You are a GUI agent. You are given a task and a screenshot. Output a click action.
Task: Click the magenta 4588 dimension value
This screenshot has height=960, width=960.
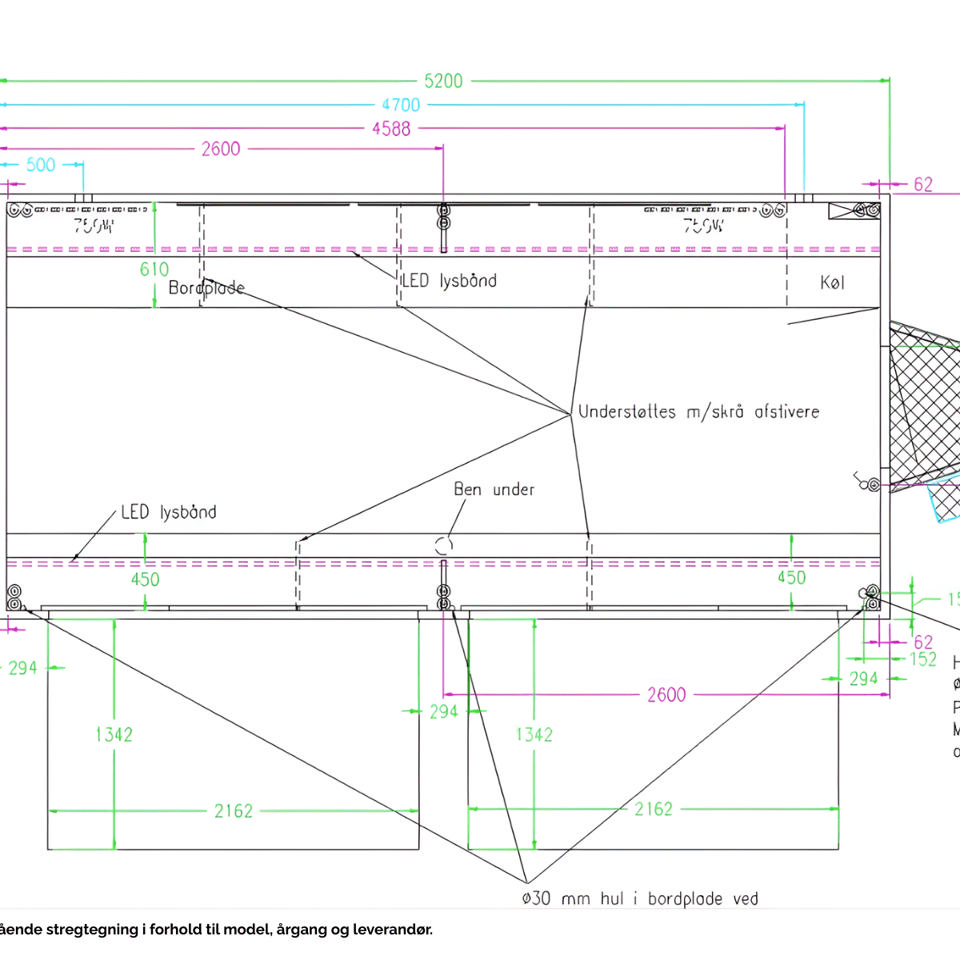[x=390, y=128]
